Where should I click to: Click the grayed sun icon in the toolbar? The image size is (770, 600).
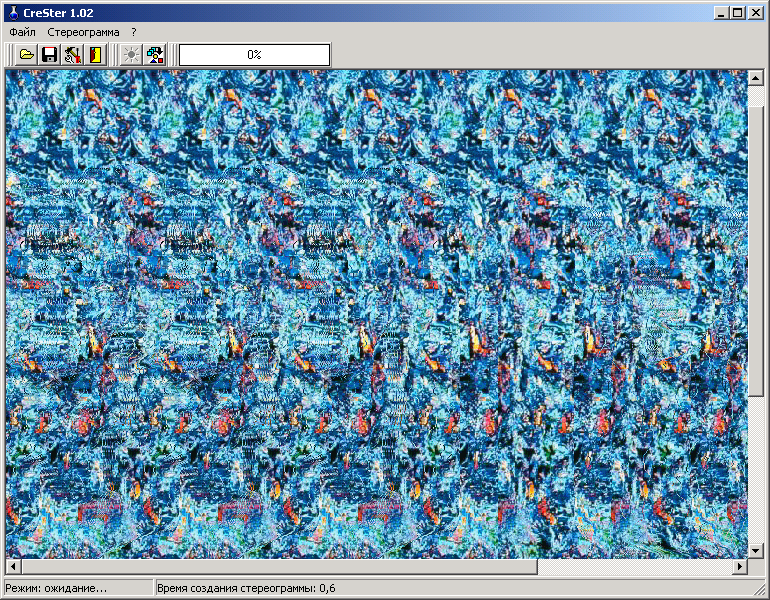click(x=132, y=55)
